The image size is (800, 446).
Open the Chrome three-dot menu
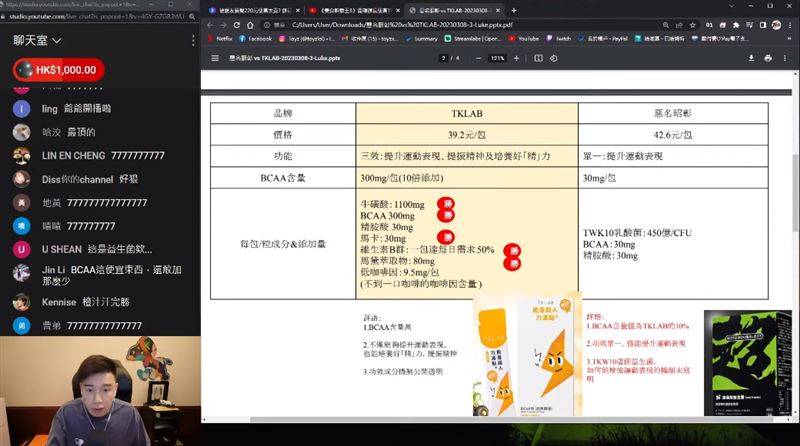[790, 24]
